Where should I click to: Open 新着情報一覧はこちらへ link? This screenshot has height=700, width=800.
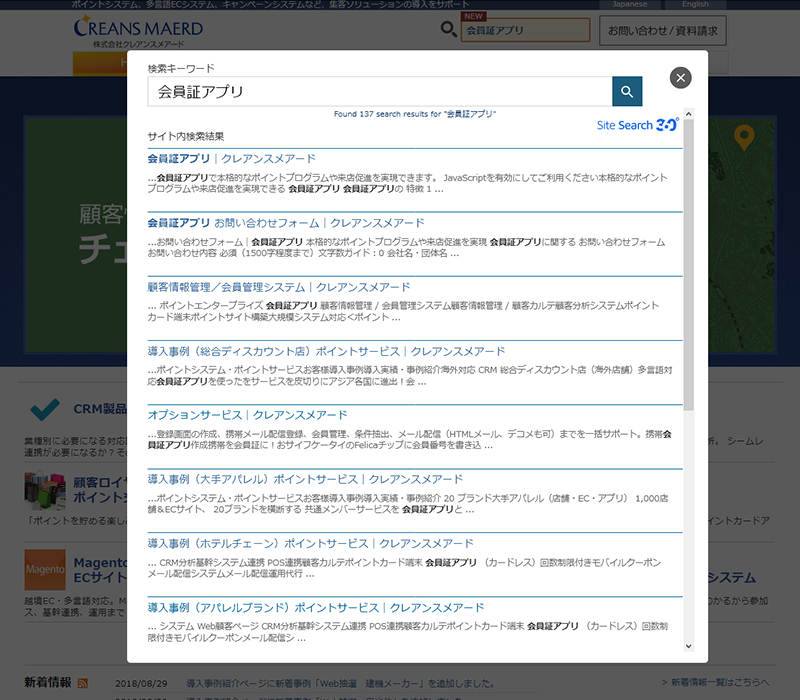pyautogui.click(x=715, y=682)
